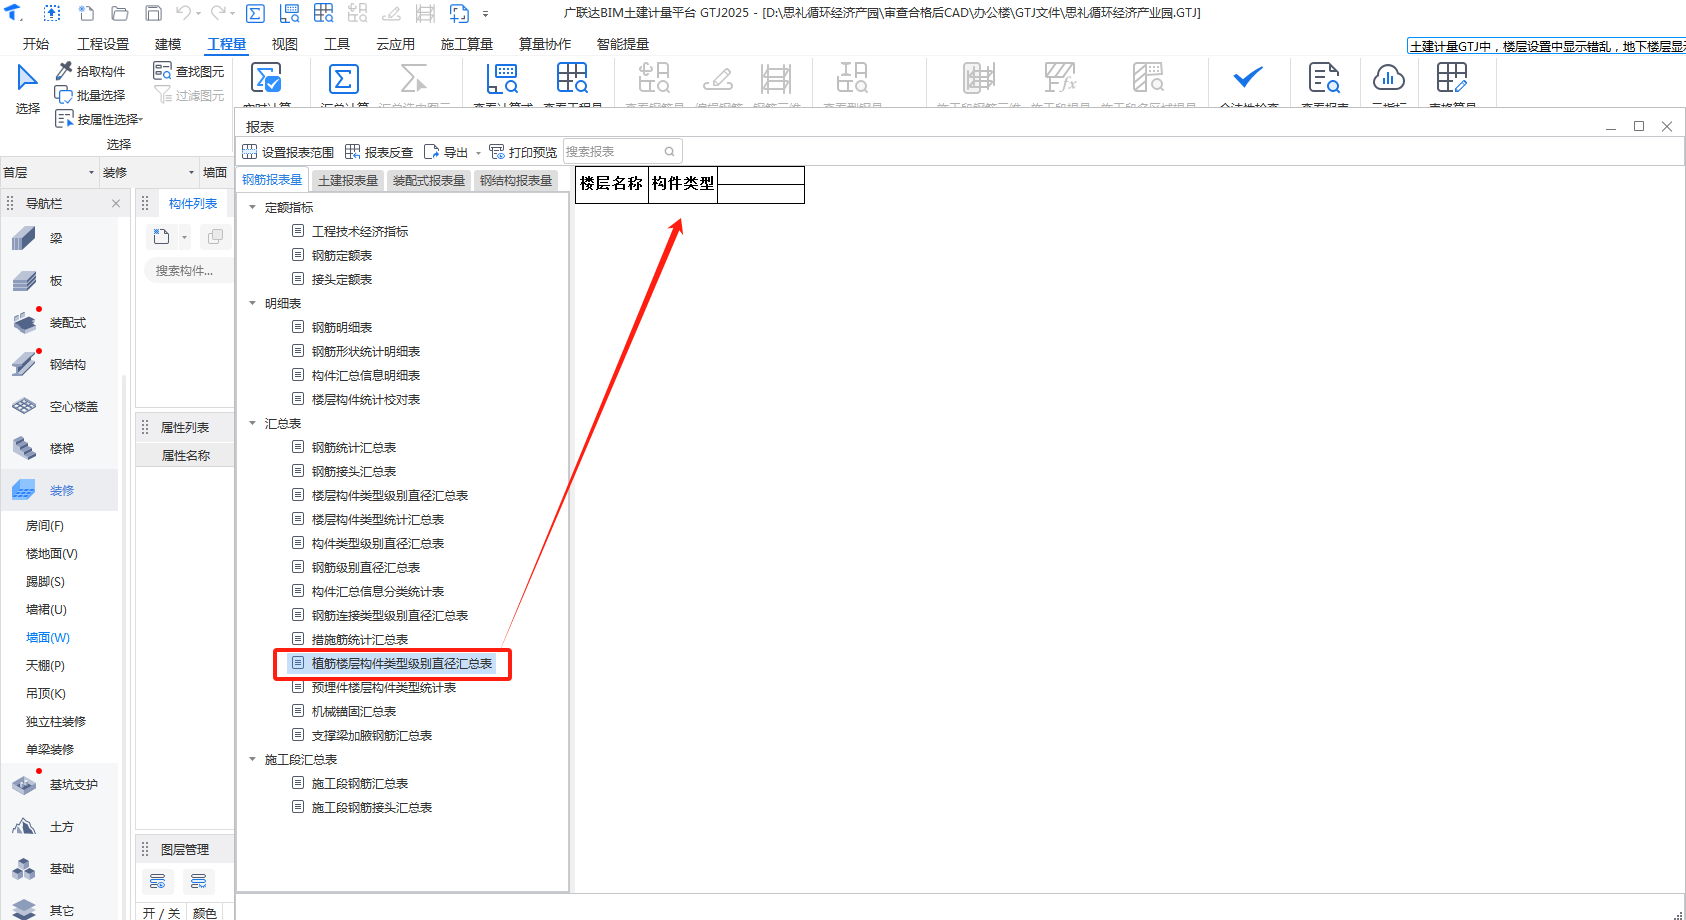Click the Save icon in quick access toolbar
1686x920 pixels.
point(153,13)
